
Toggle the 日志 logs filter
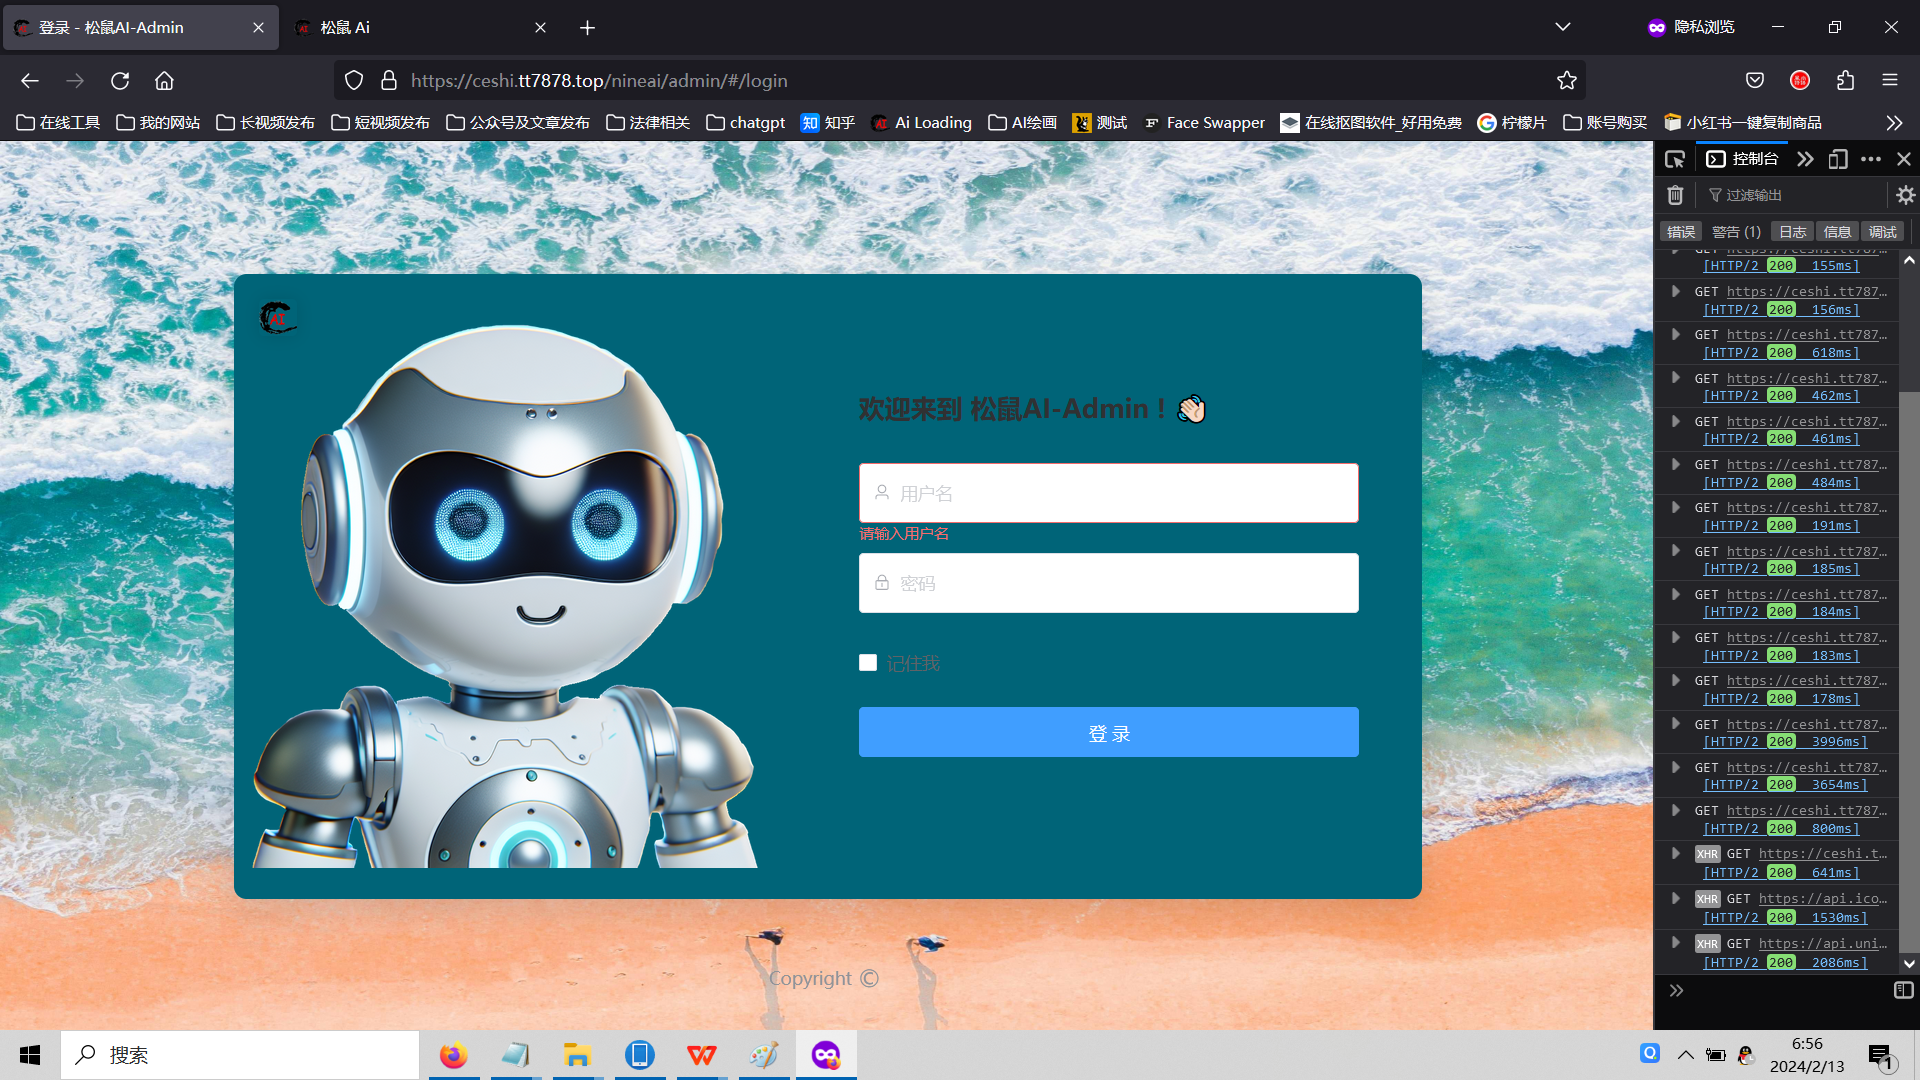coord(1792,232)
